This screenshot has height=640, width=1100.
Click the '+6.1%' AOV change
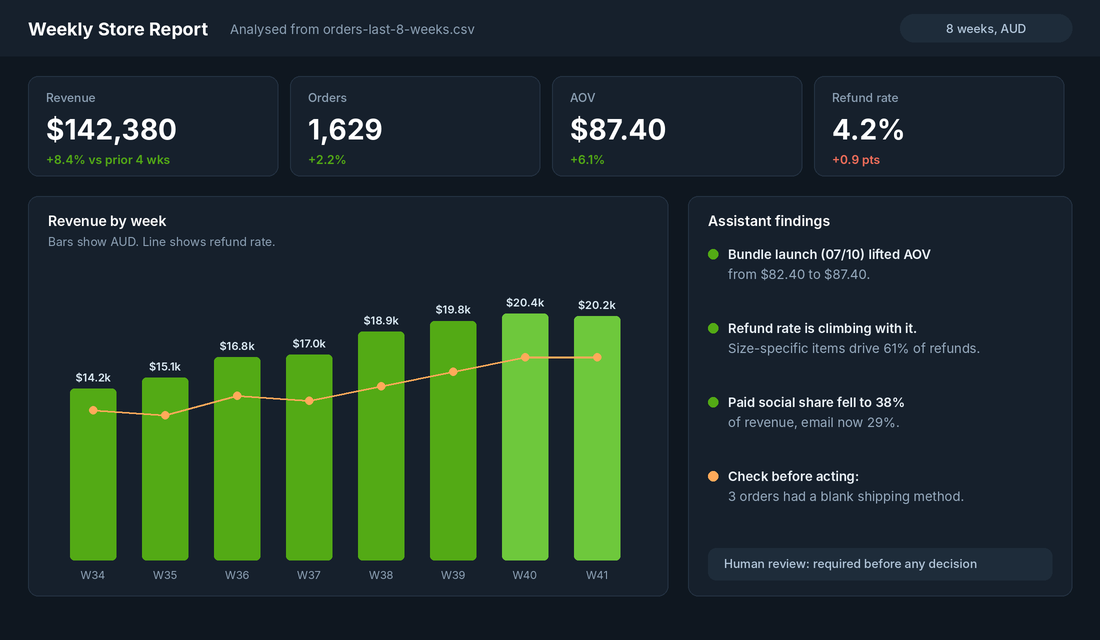click(587, 160)
